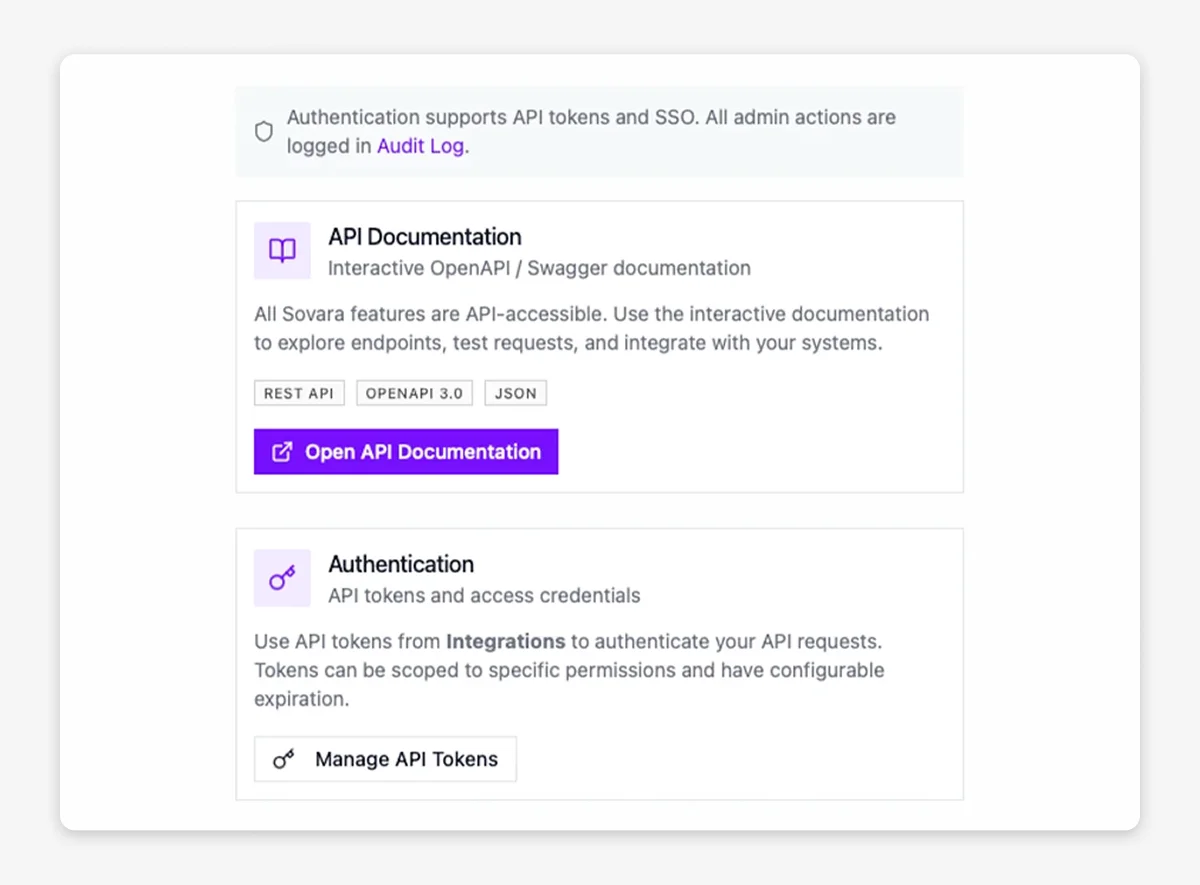Select the key icon inside Manage API Tokens
The image size is (1200, 885).
point(283,758)
